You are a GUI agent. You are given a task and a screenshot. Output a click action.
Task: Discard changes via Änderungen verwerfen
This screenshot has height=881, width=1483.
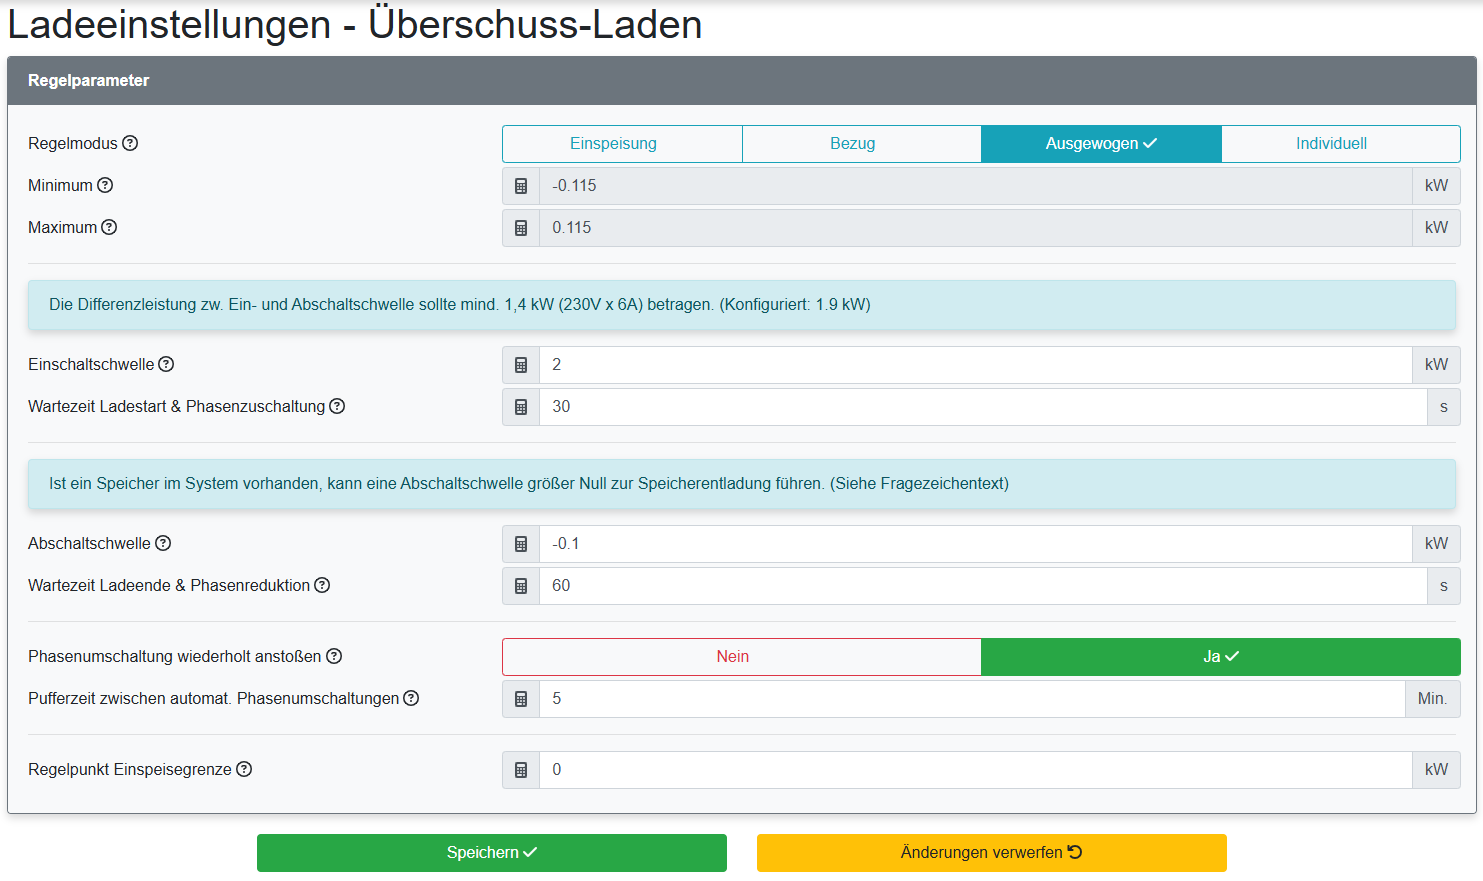click(x=991, y=853)
